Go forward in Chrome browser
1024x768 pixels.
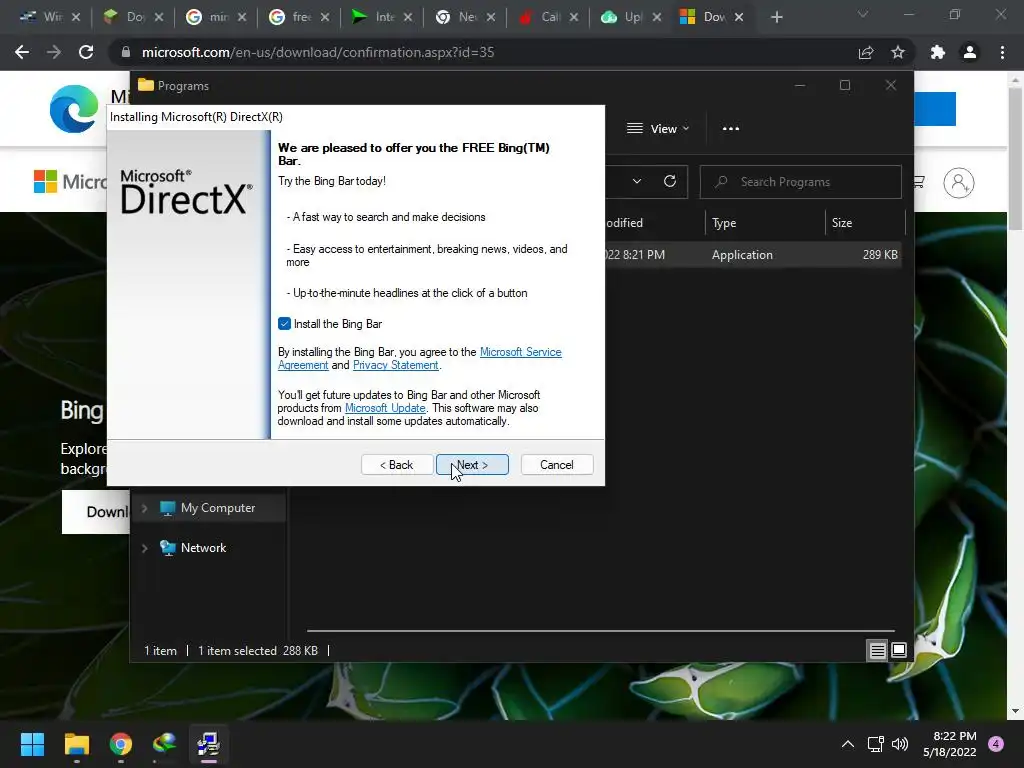click(x=54, y=52)
